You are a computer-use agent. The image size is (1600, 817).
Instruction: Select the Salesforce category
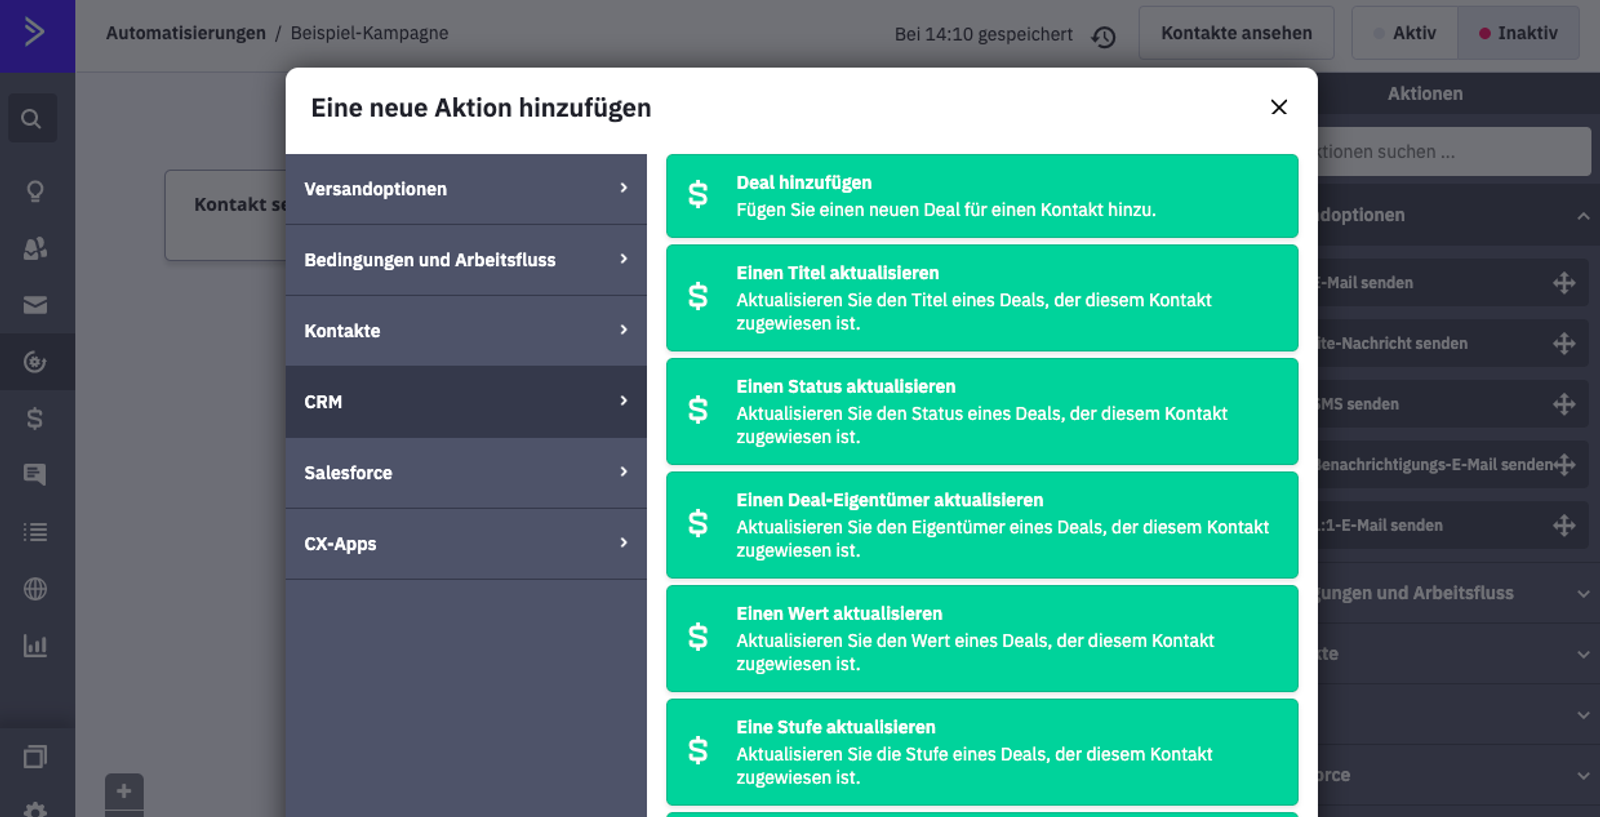click(466, 473)
